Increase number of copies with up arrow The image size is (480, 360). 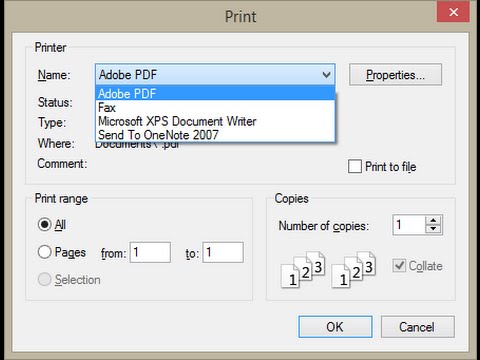[433, 220]
